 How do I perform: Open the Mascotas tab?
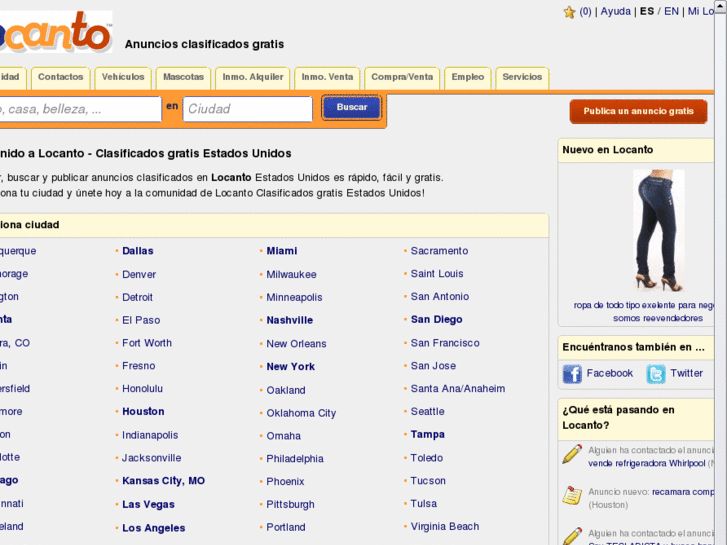183,77
